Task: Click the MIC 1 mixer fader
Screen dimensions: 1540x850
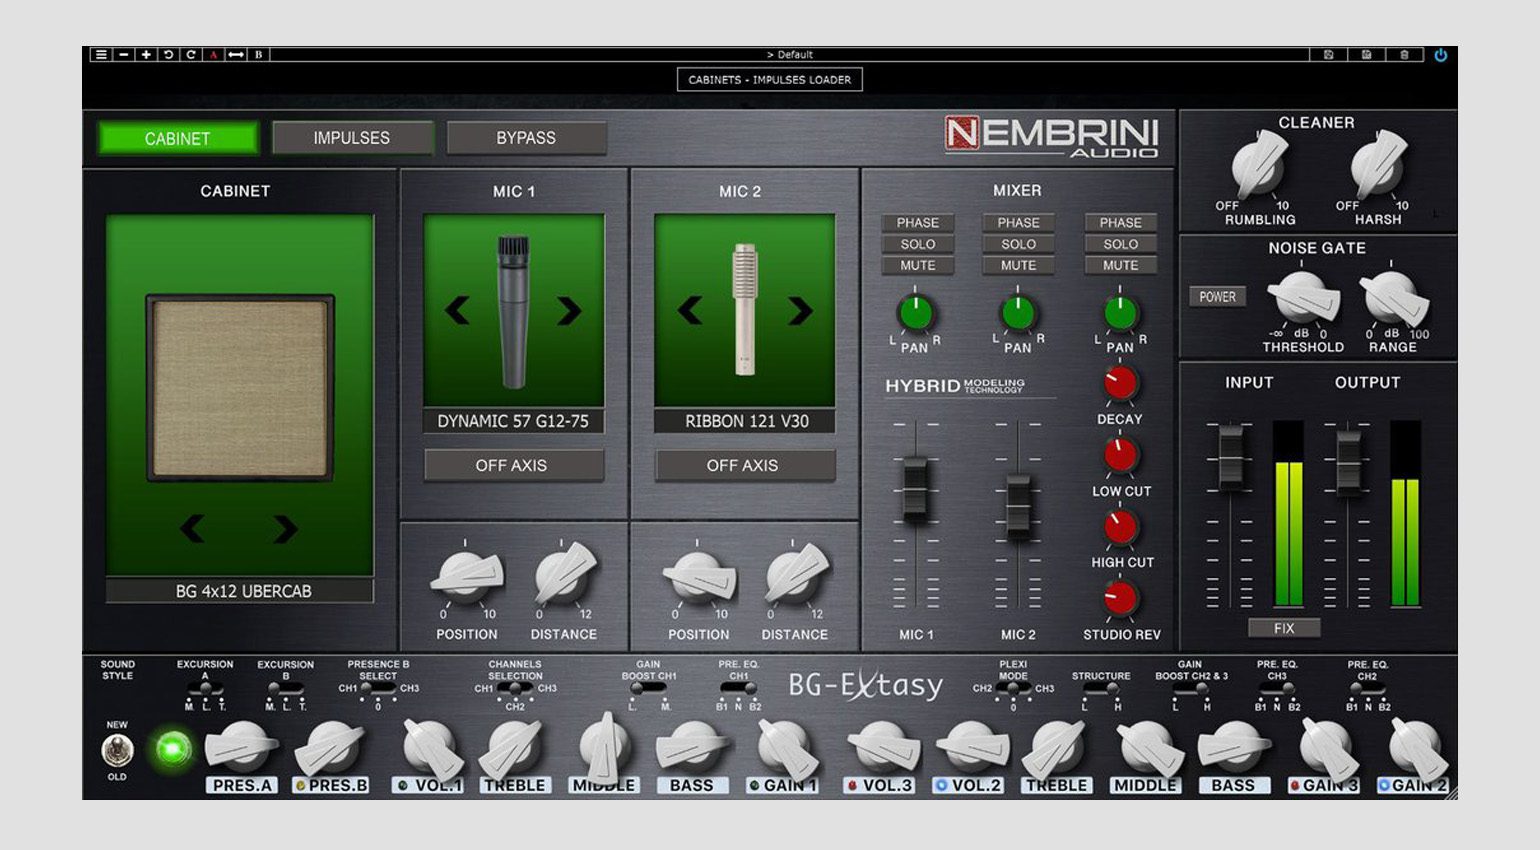Action: point(915,489)
